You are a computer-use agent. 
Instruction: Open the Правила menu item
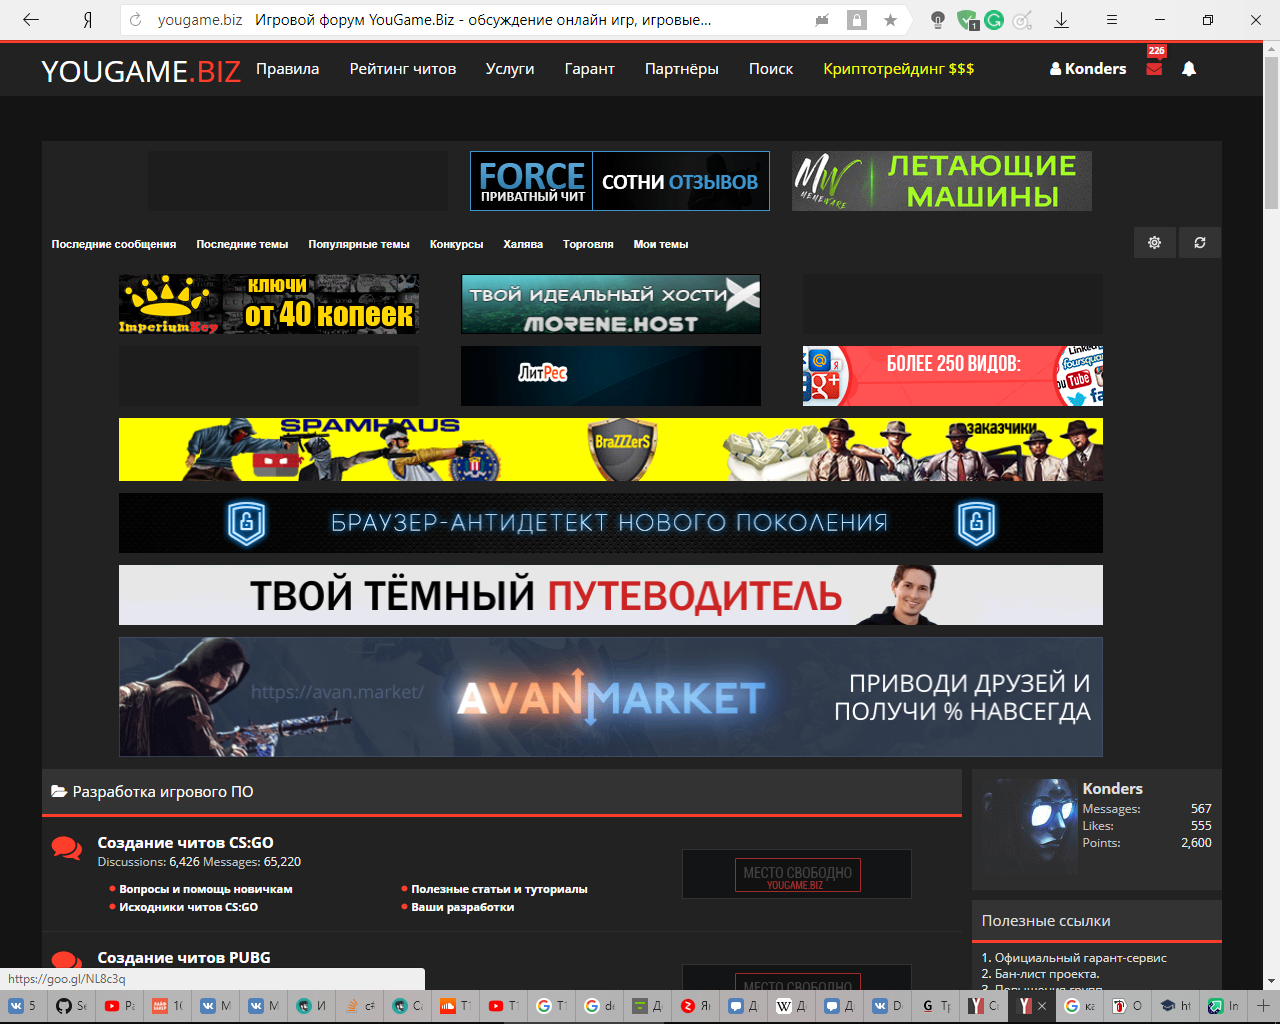288,69
